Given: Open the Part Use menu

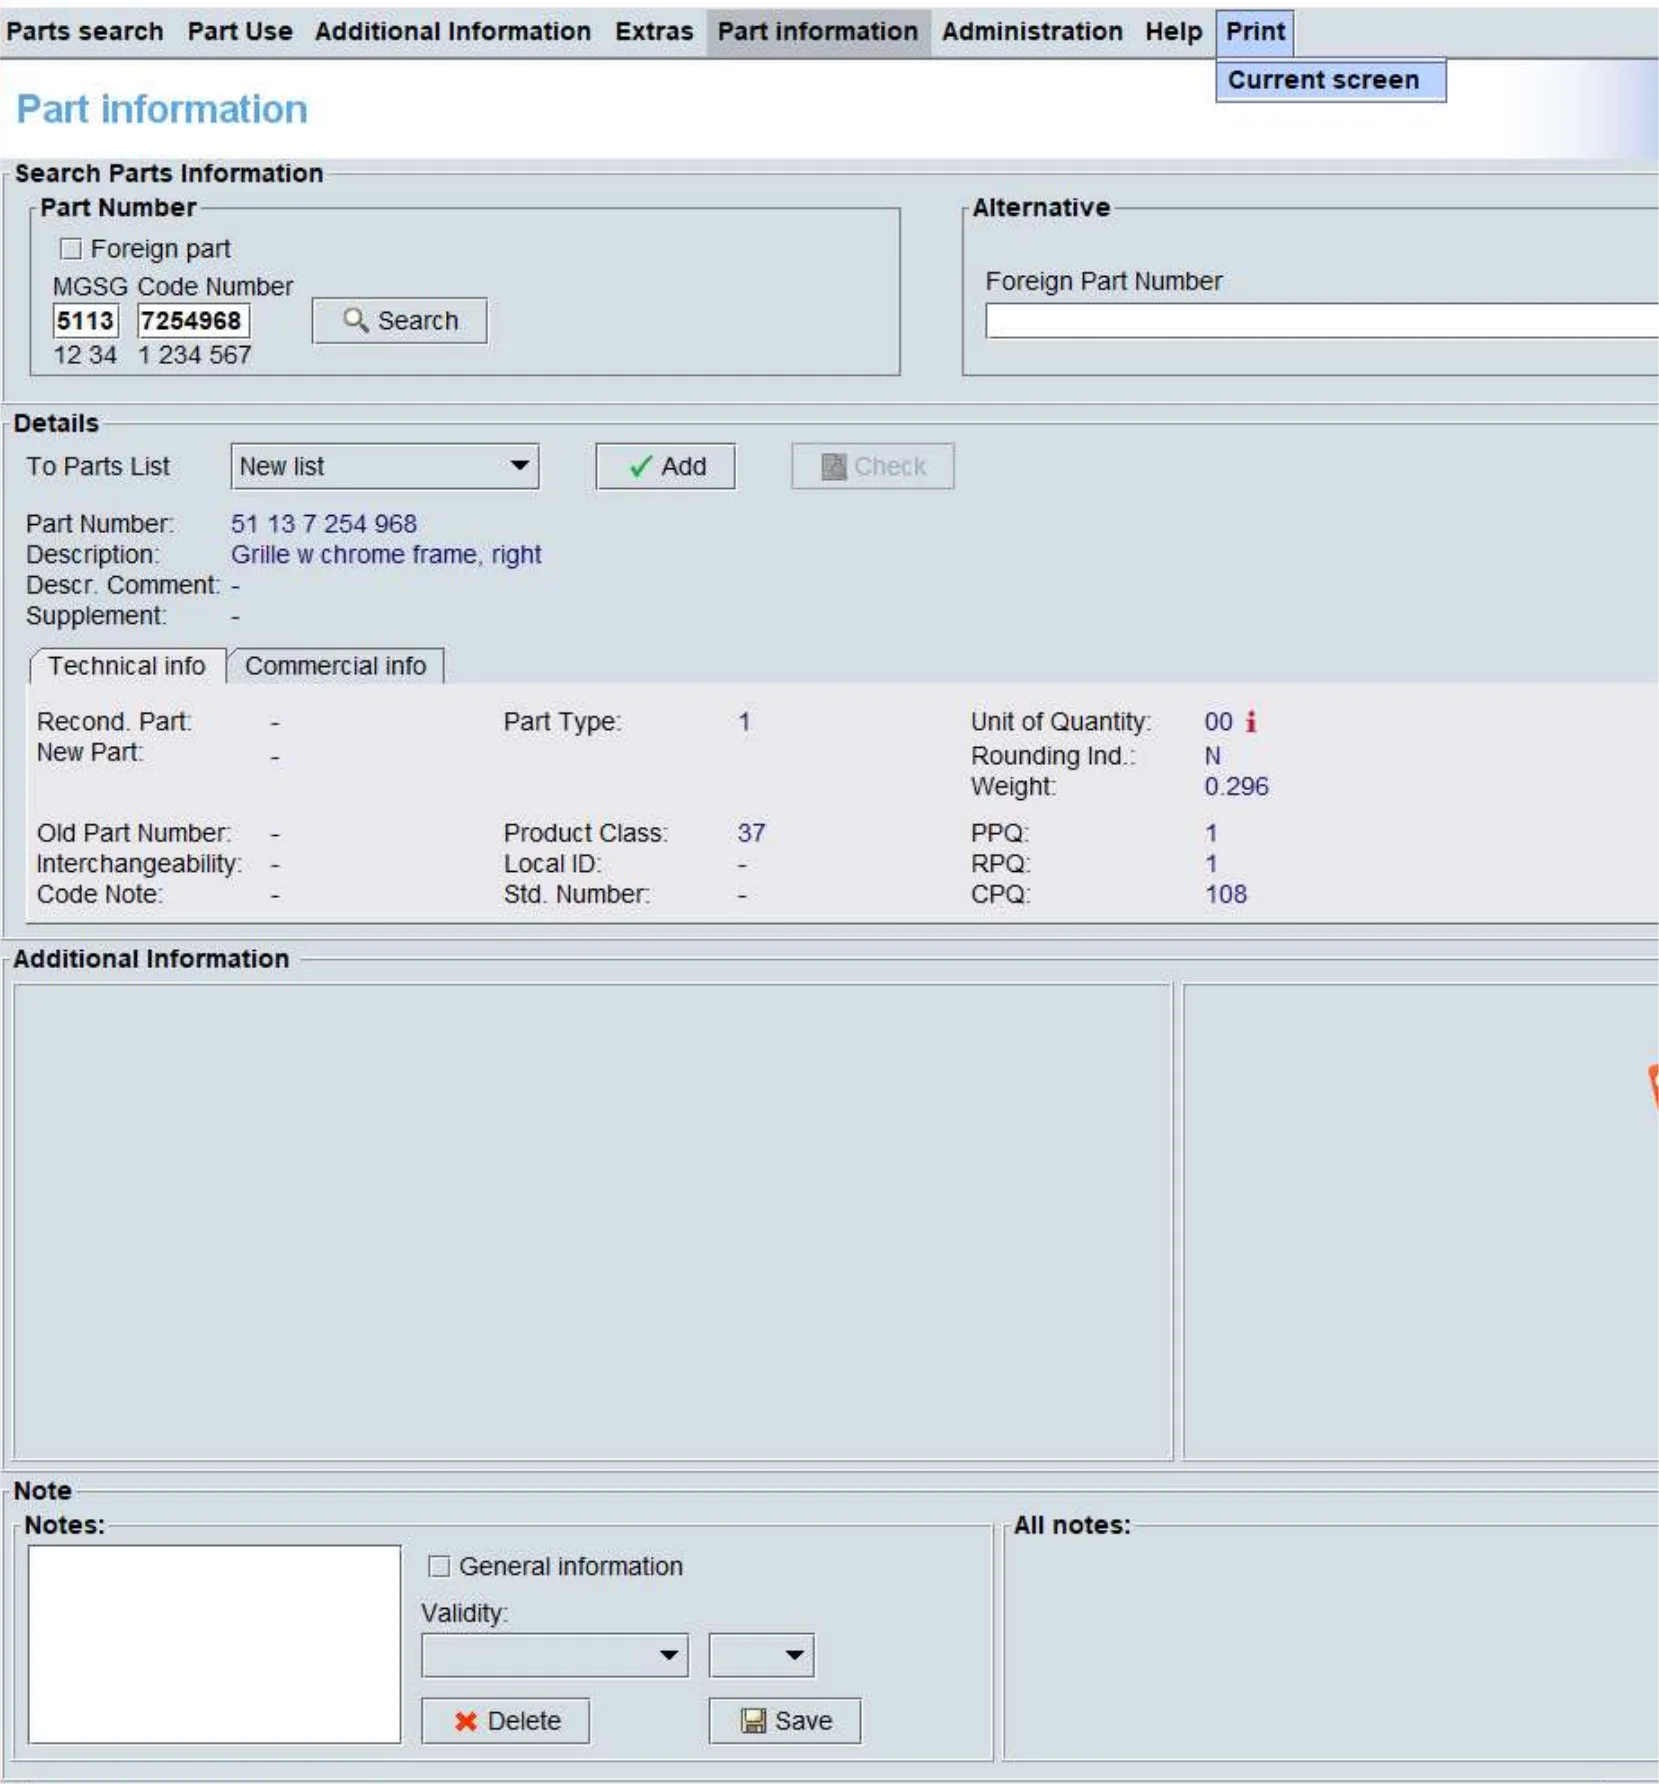Looking at the screenshot, I should pos(240,31).
